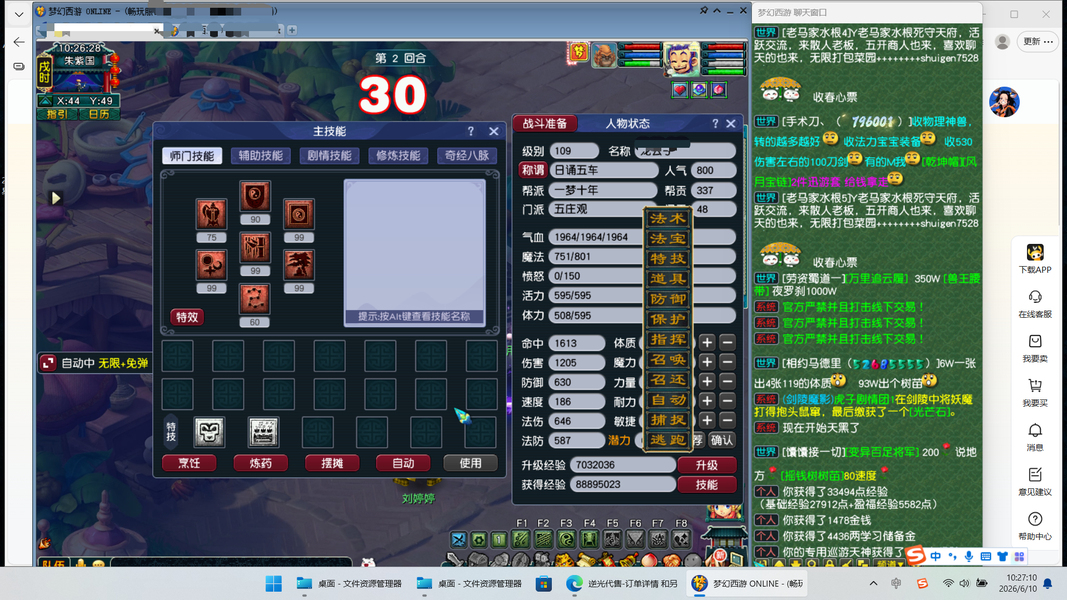Open 在线客服 customer service
The width and height of the screenshot is (1067, 600).
click(1035, 304)
